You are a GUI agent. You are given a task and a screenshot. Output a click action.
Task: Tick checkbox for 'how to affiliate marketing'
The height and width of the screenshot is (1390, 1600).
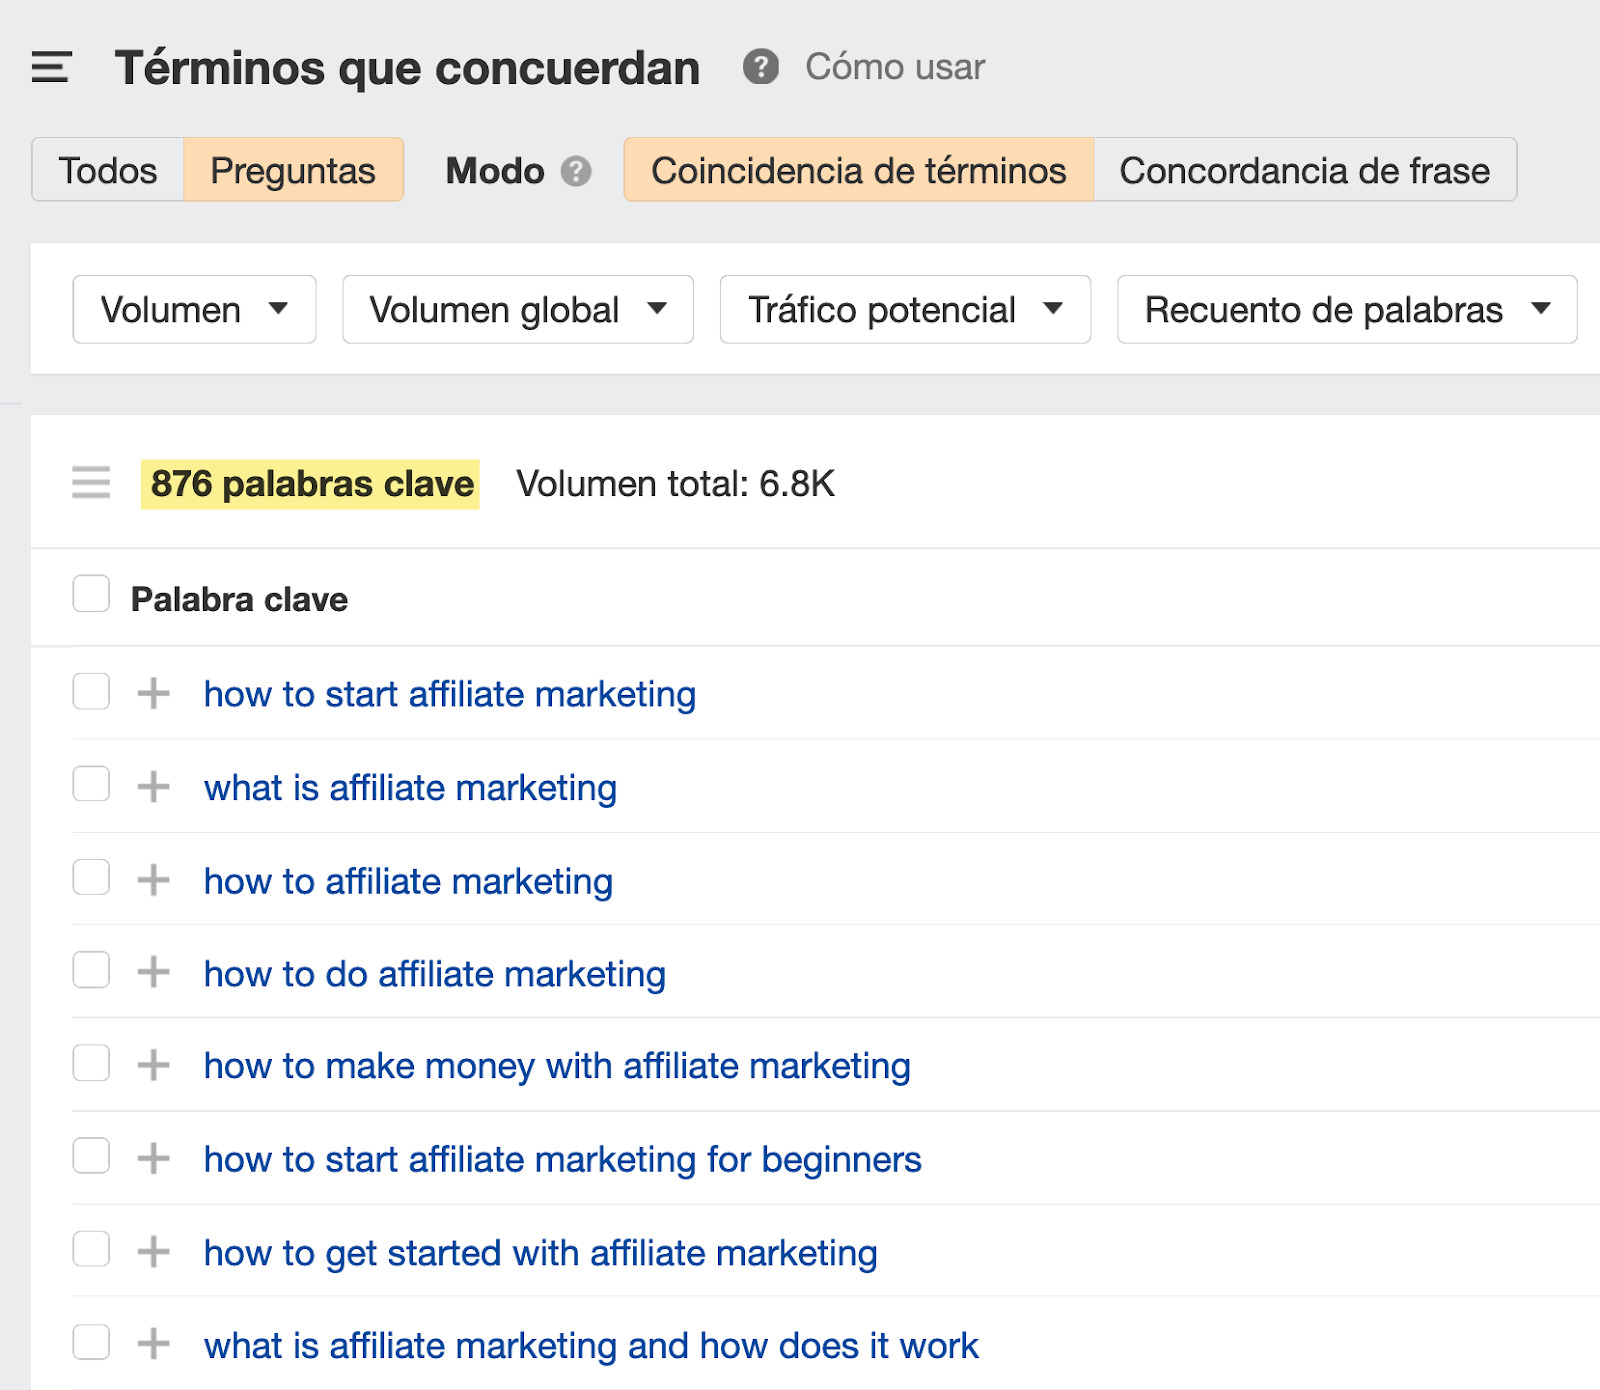tap(91, 877)
